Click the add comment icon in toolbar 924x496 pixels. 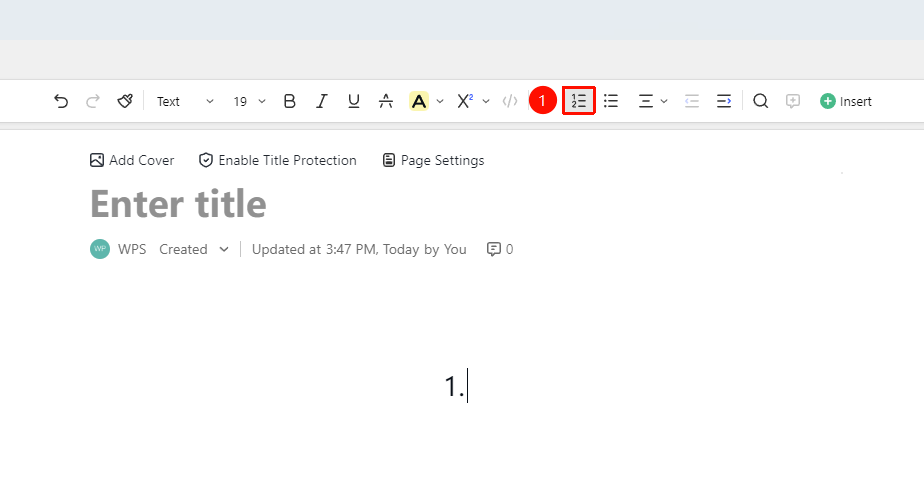(793, 101)
